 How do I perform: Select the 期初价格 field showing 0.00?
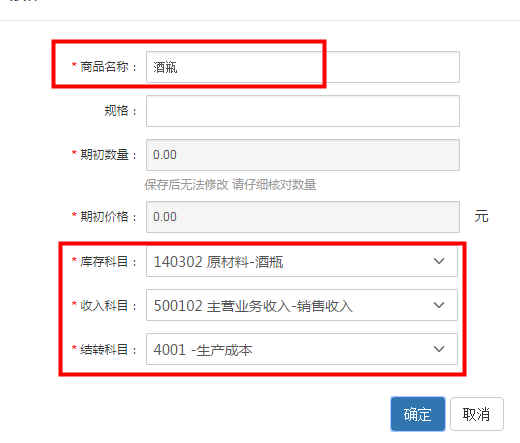(x=303, y=217)
